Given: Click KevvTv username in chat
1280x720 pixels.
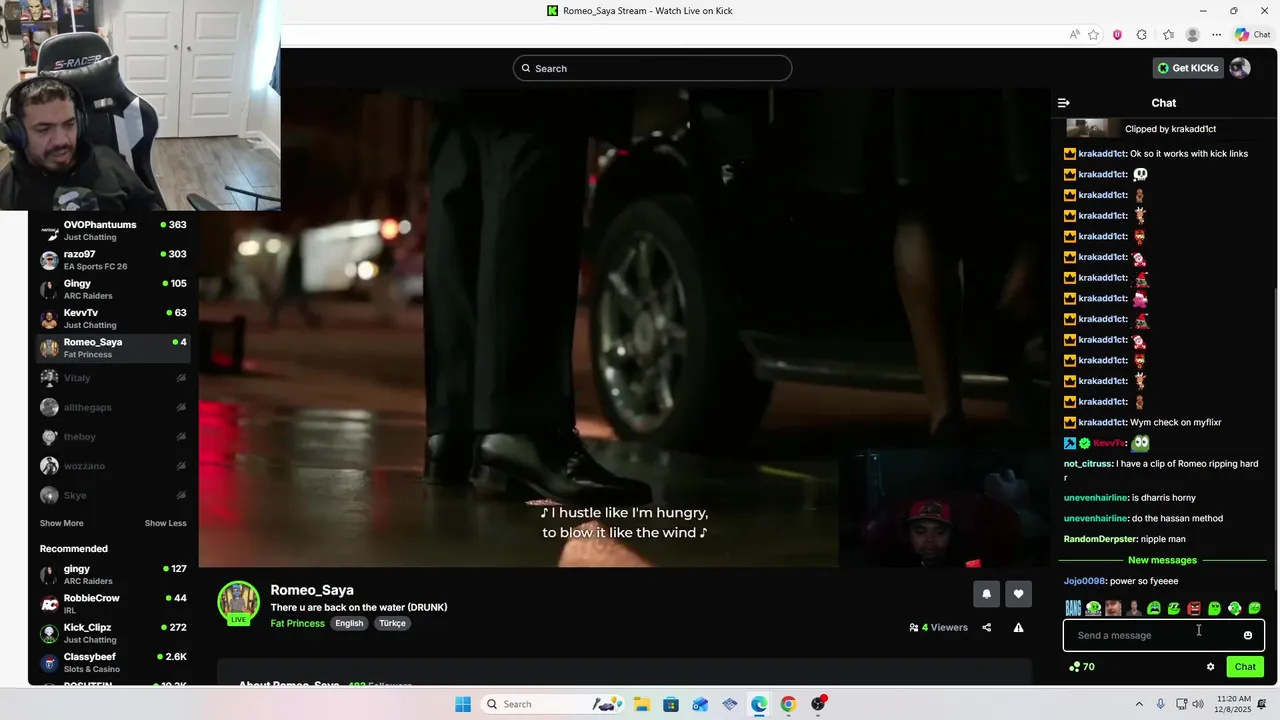Looking at the screenshot, I should pos(1109,443).
